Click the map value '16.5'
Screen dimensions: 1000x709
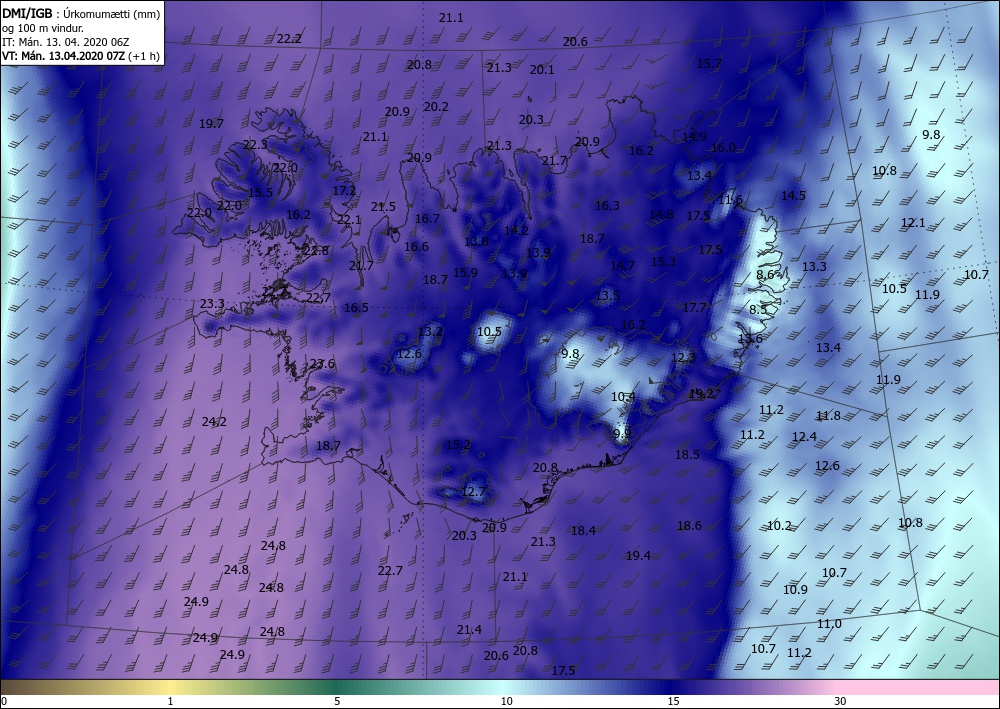[356, 308]
